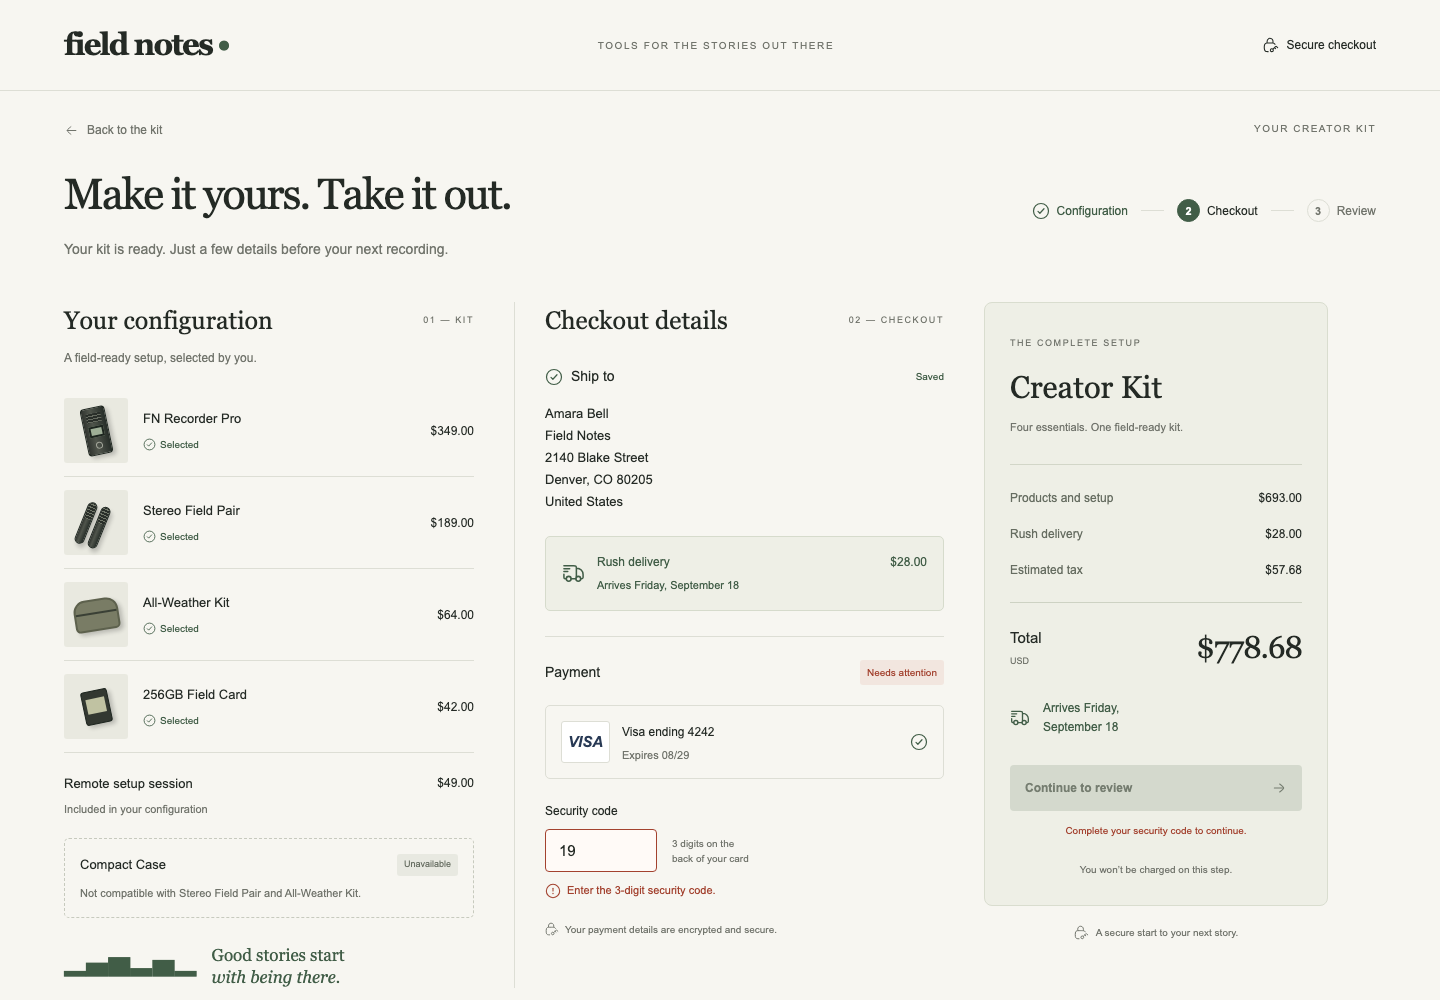The width and height of the screenshot is (1440, 1000).
Task: Click the Needs attention badge
Action: [x=902, y=673]
